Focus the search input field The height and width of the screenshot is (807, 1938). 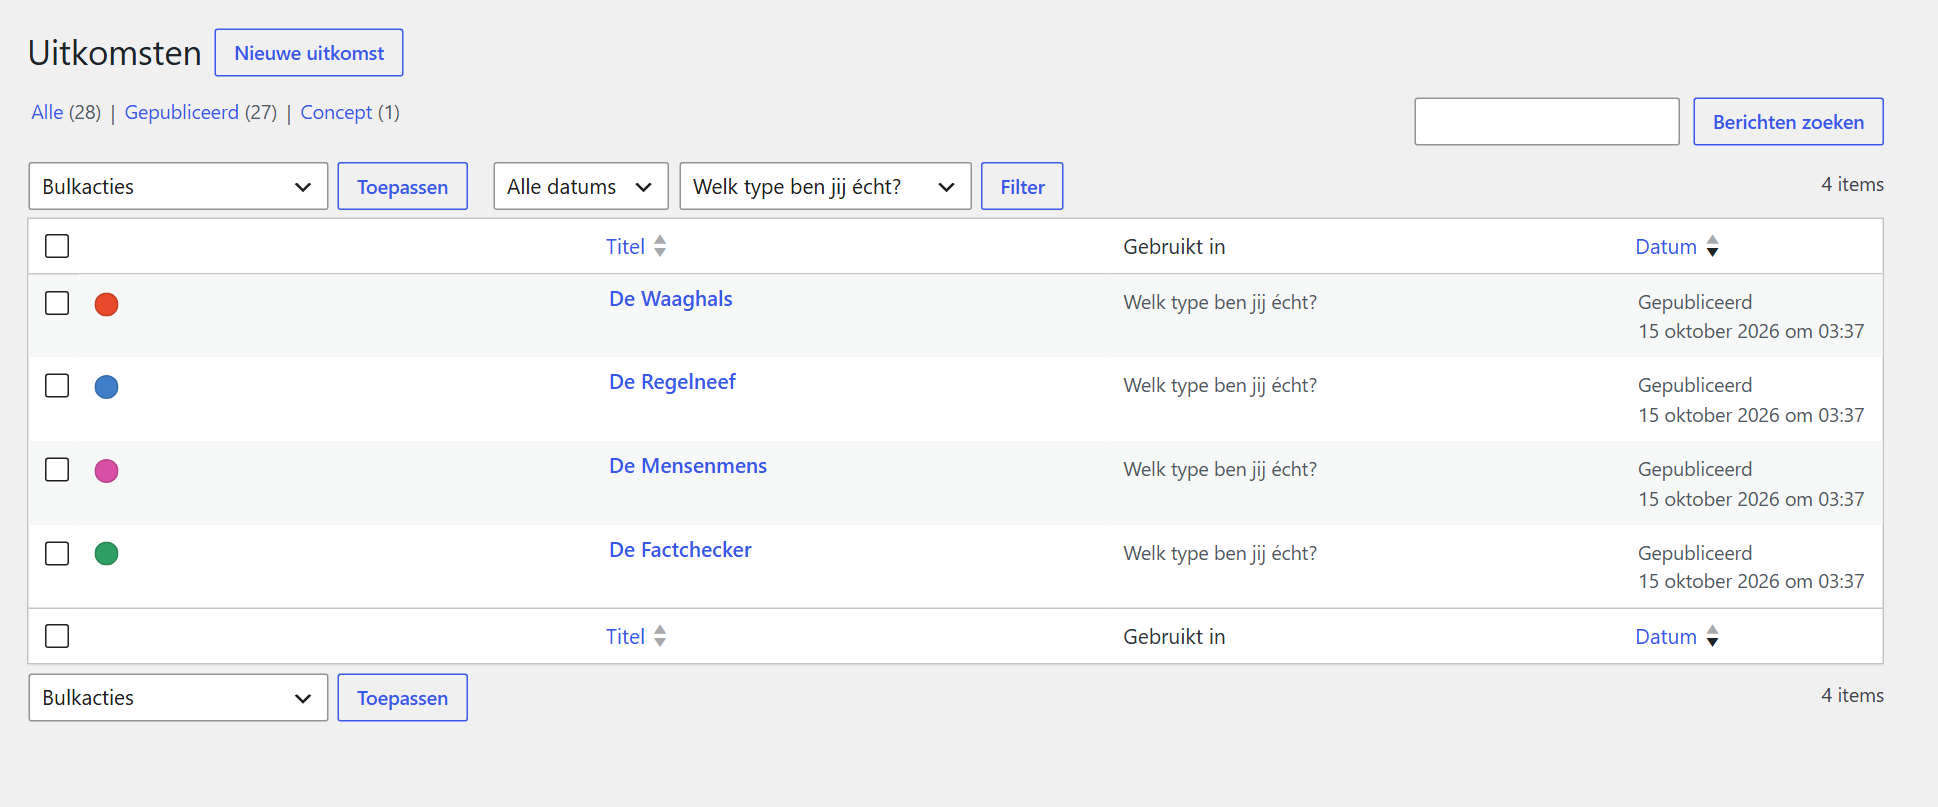[x=1546, y=122]
